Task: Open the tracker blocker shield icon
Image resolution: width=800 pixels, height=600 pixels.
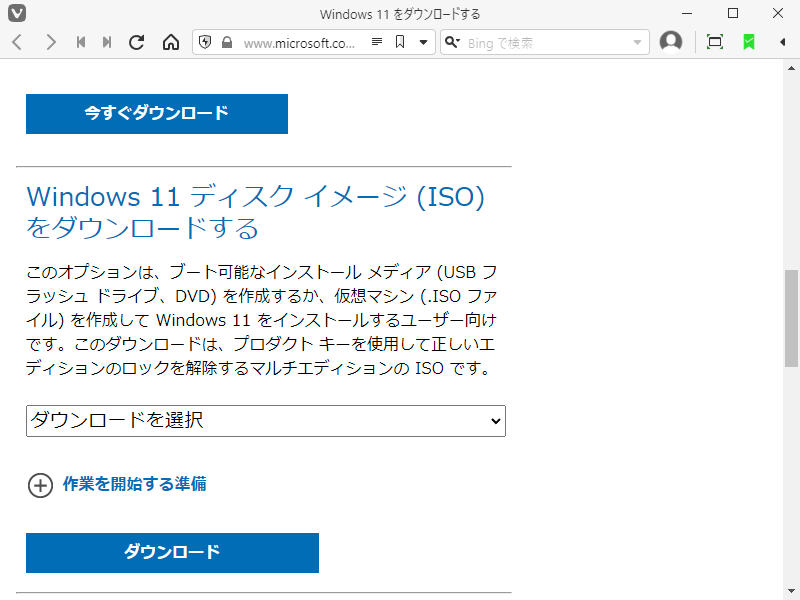Action: 205,42
